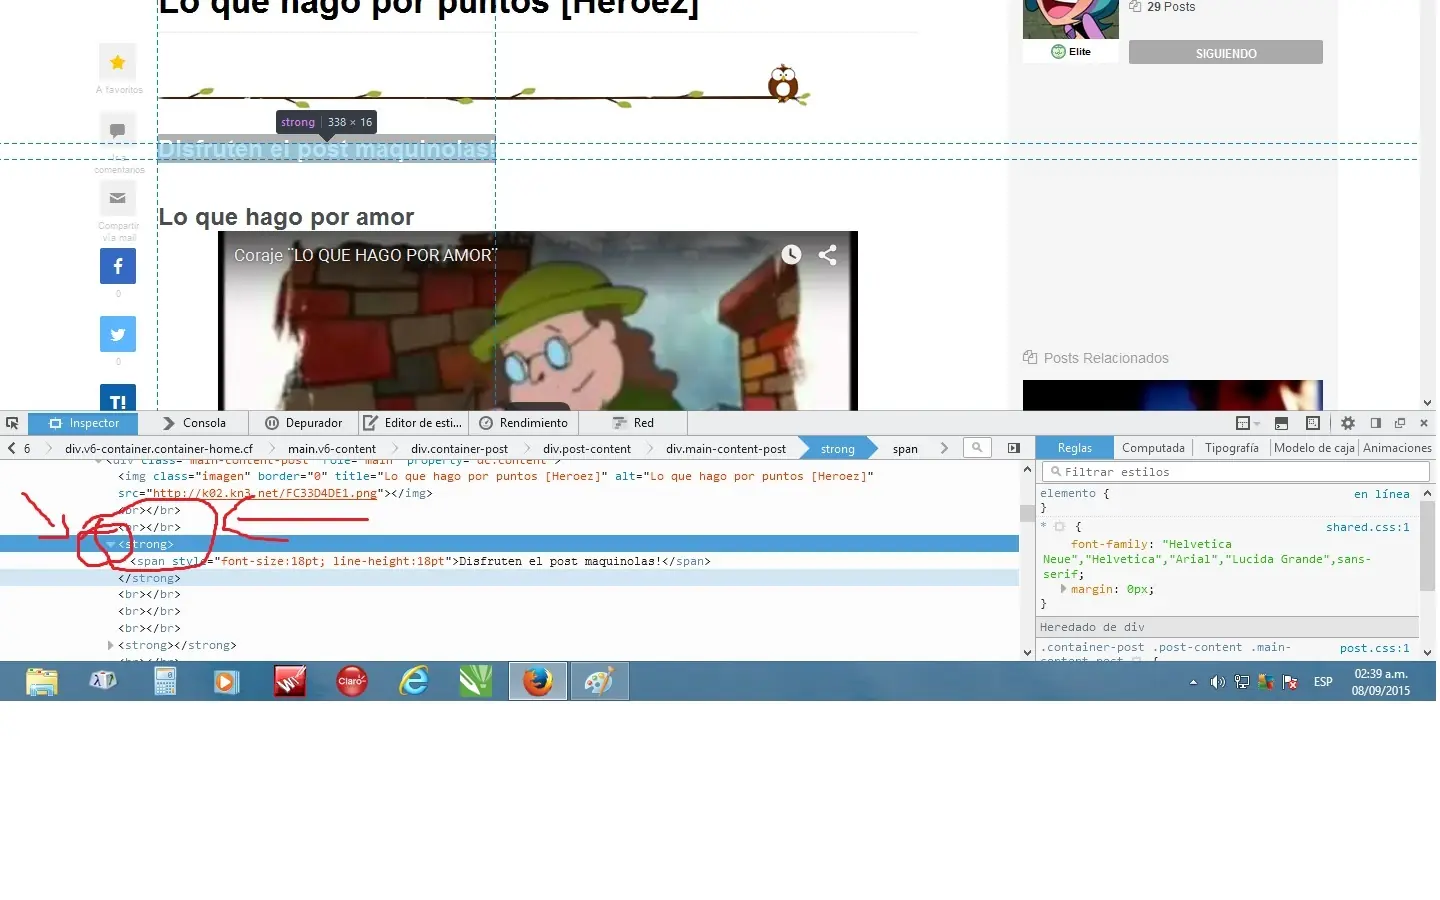Switch to Computada side tab

click(x=1153, y=448)
